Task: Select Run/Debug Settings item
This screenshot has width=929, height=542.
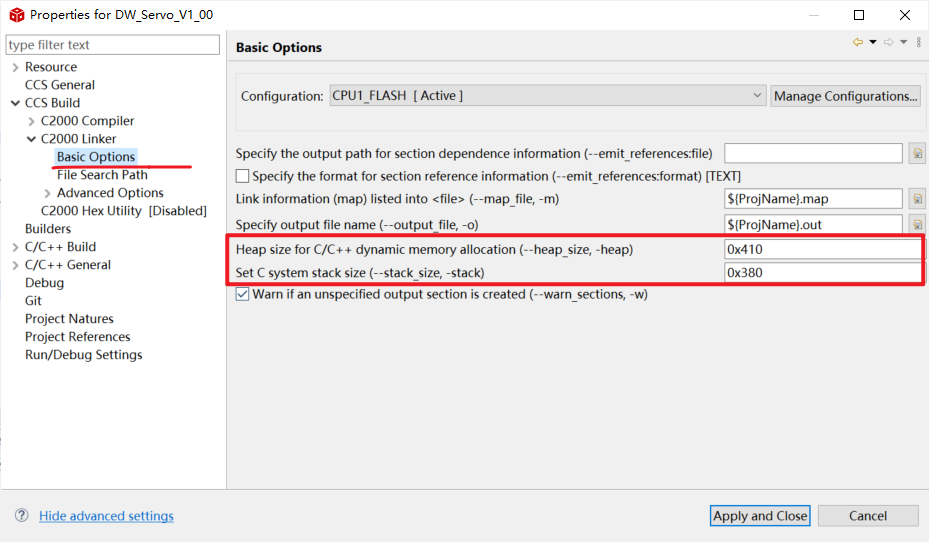Action: pyautogui.click(x=84, y=355)
